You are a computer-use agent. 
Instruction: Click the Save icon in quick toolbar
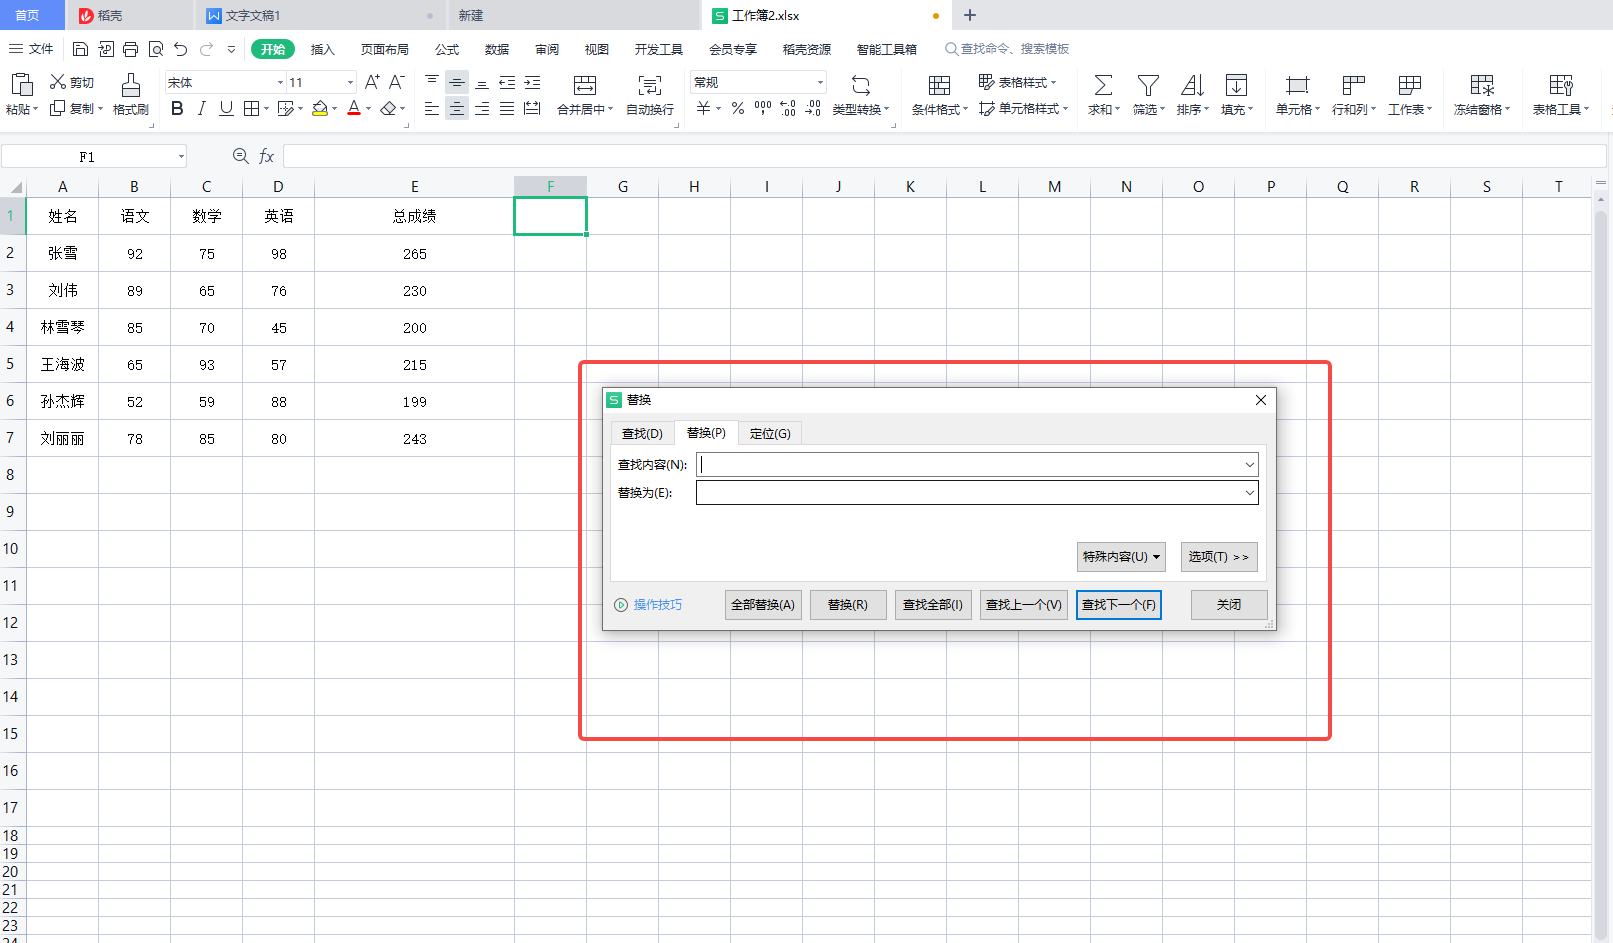(81, 49)
